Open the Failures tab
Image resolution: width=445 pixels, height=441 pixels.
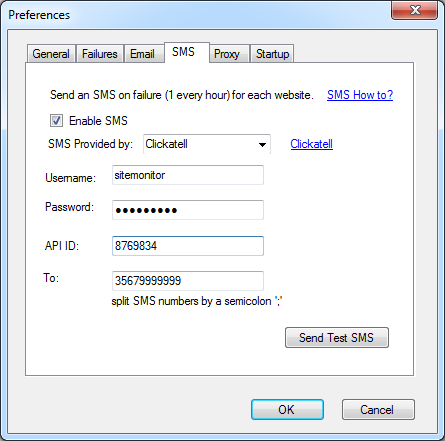coord(100,54)
